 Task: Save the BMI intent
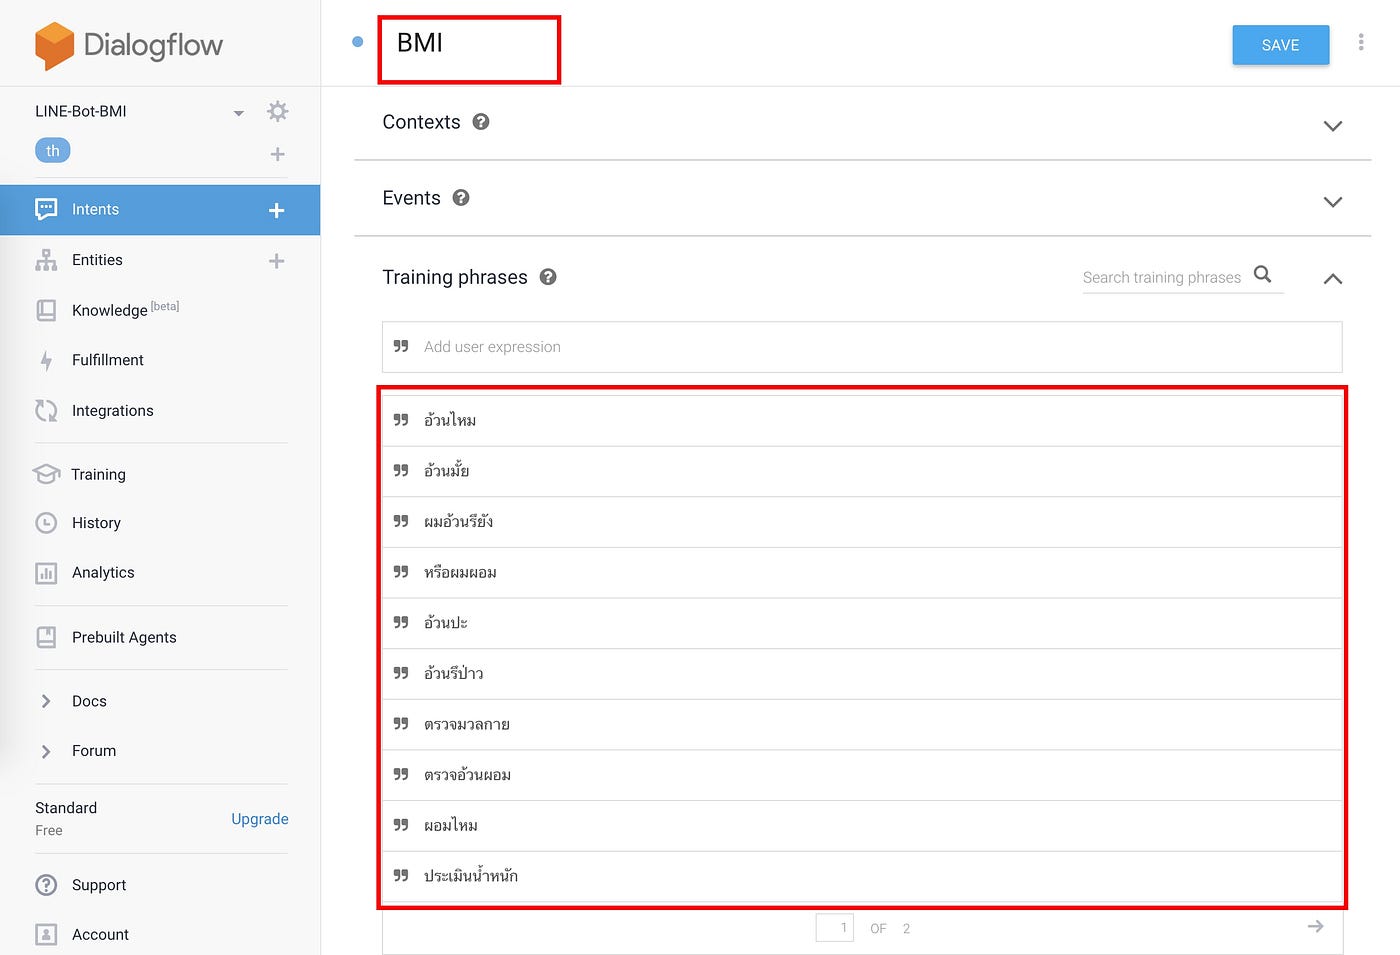pyautogui.click(x=1280, y=44)
